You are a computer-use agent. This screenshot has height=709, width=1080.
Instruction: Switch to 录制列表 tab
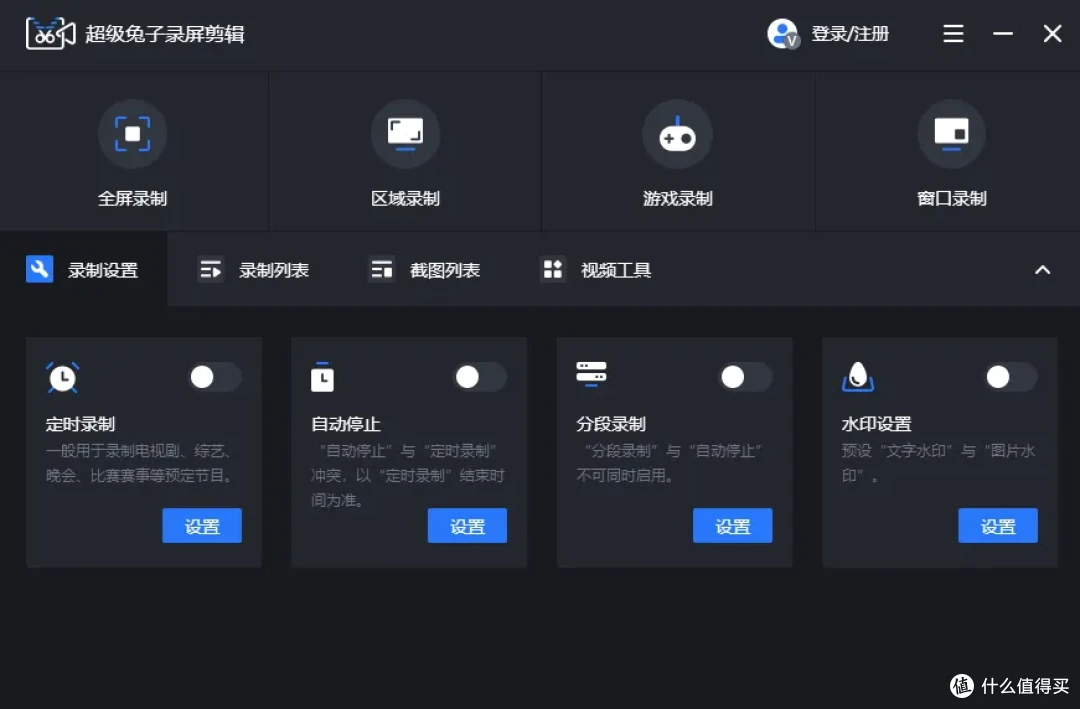click(253, 269)
